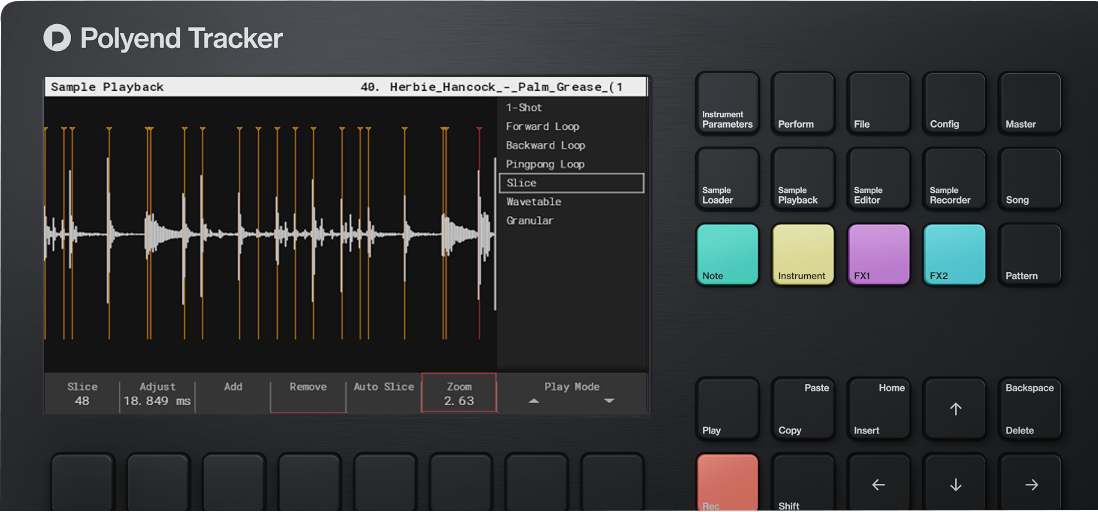Viewport: 1098px width, 512px height.
Task: Select Granular play mode
Action: coord(571,221)
